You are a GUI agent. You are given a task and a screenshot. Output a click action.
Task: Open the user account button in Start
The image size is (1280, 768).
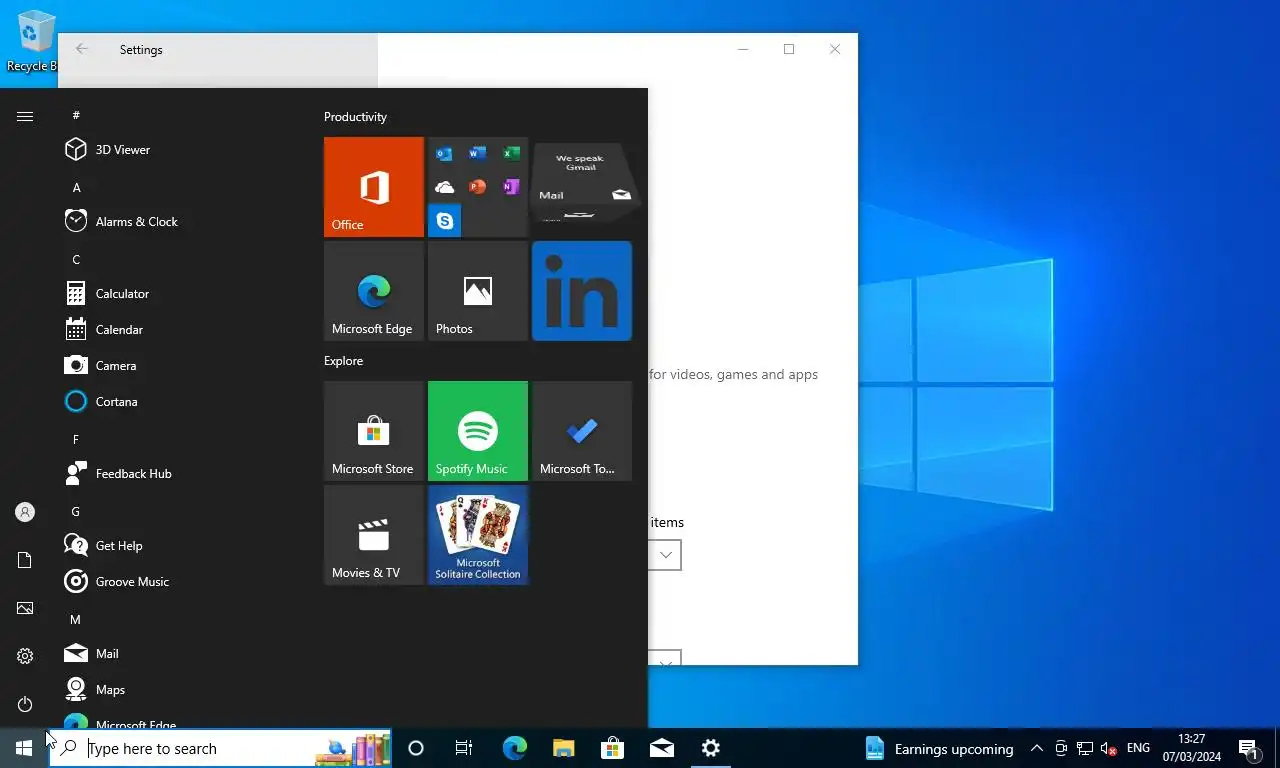point(25,512)
